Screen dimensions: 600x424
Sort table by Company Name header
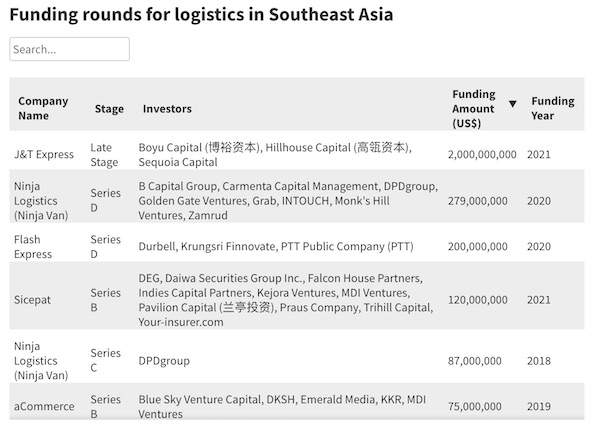(x=43, y=108)
